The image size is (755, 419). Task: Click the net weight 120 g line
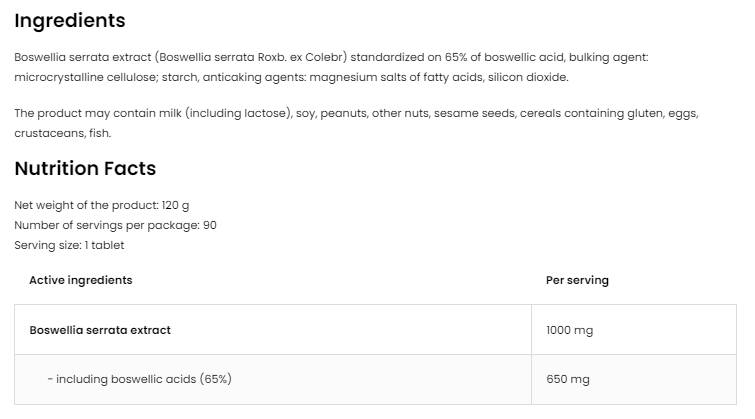point(101,205)
